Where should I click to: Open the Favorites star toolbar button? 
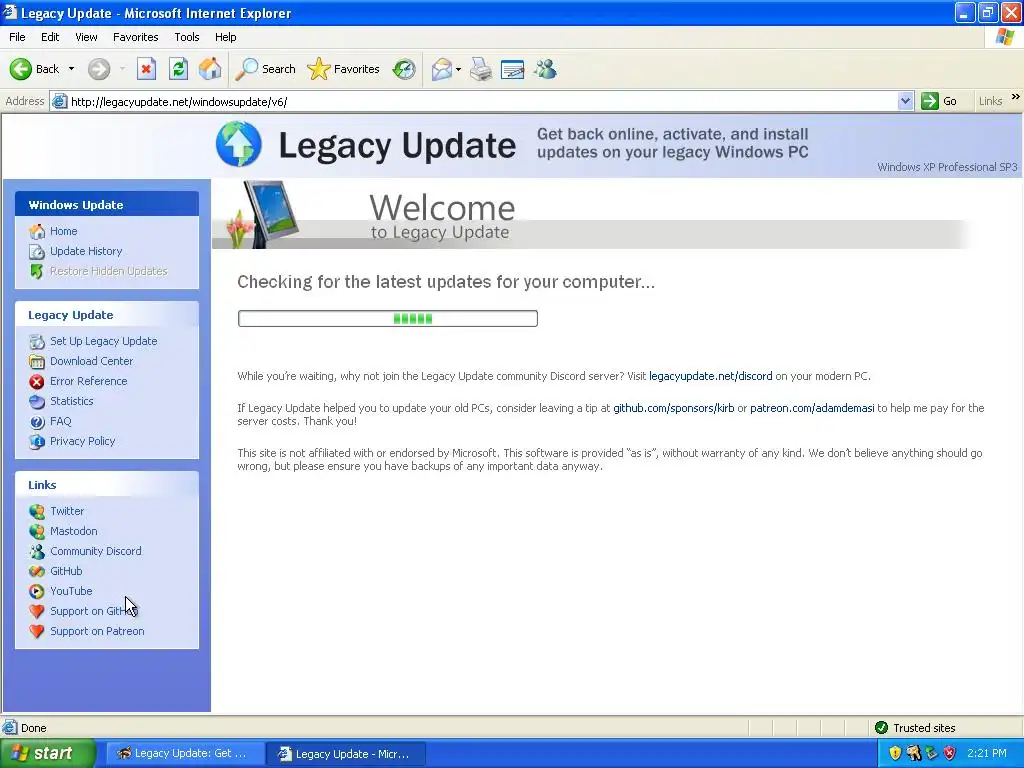click(x=344, y=69)
